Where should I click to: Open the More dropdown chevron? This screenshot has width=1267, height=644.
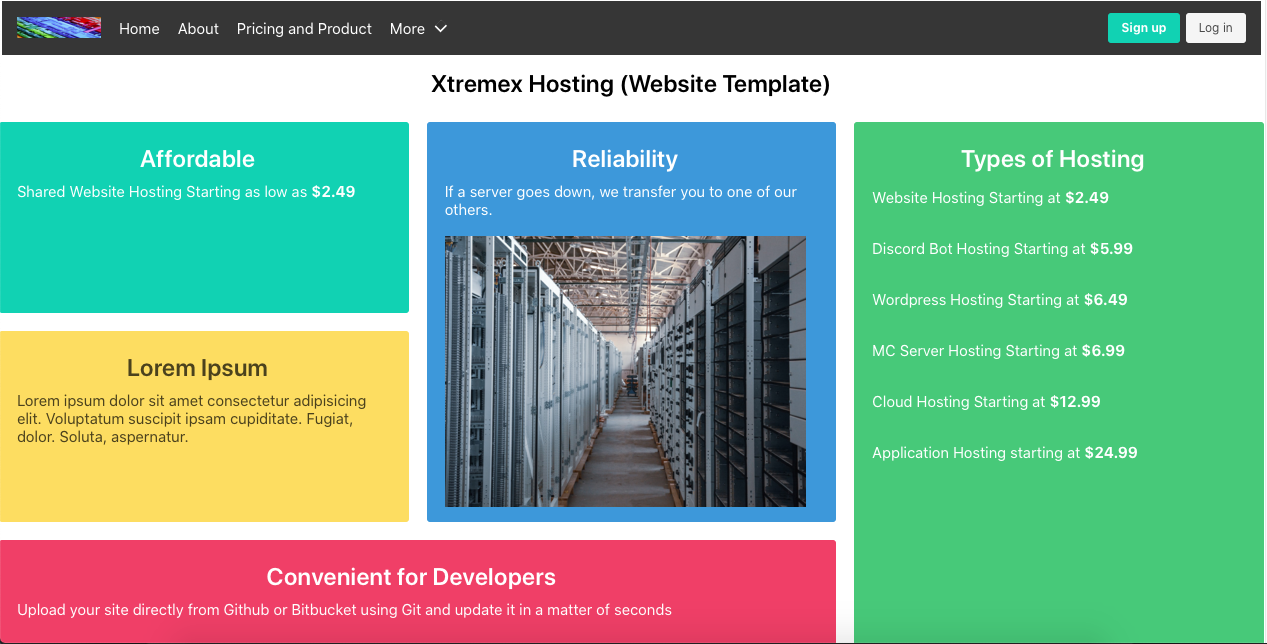point(440,30)
